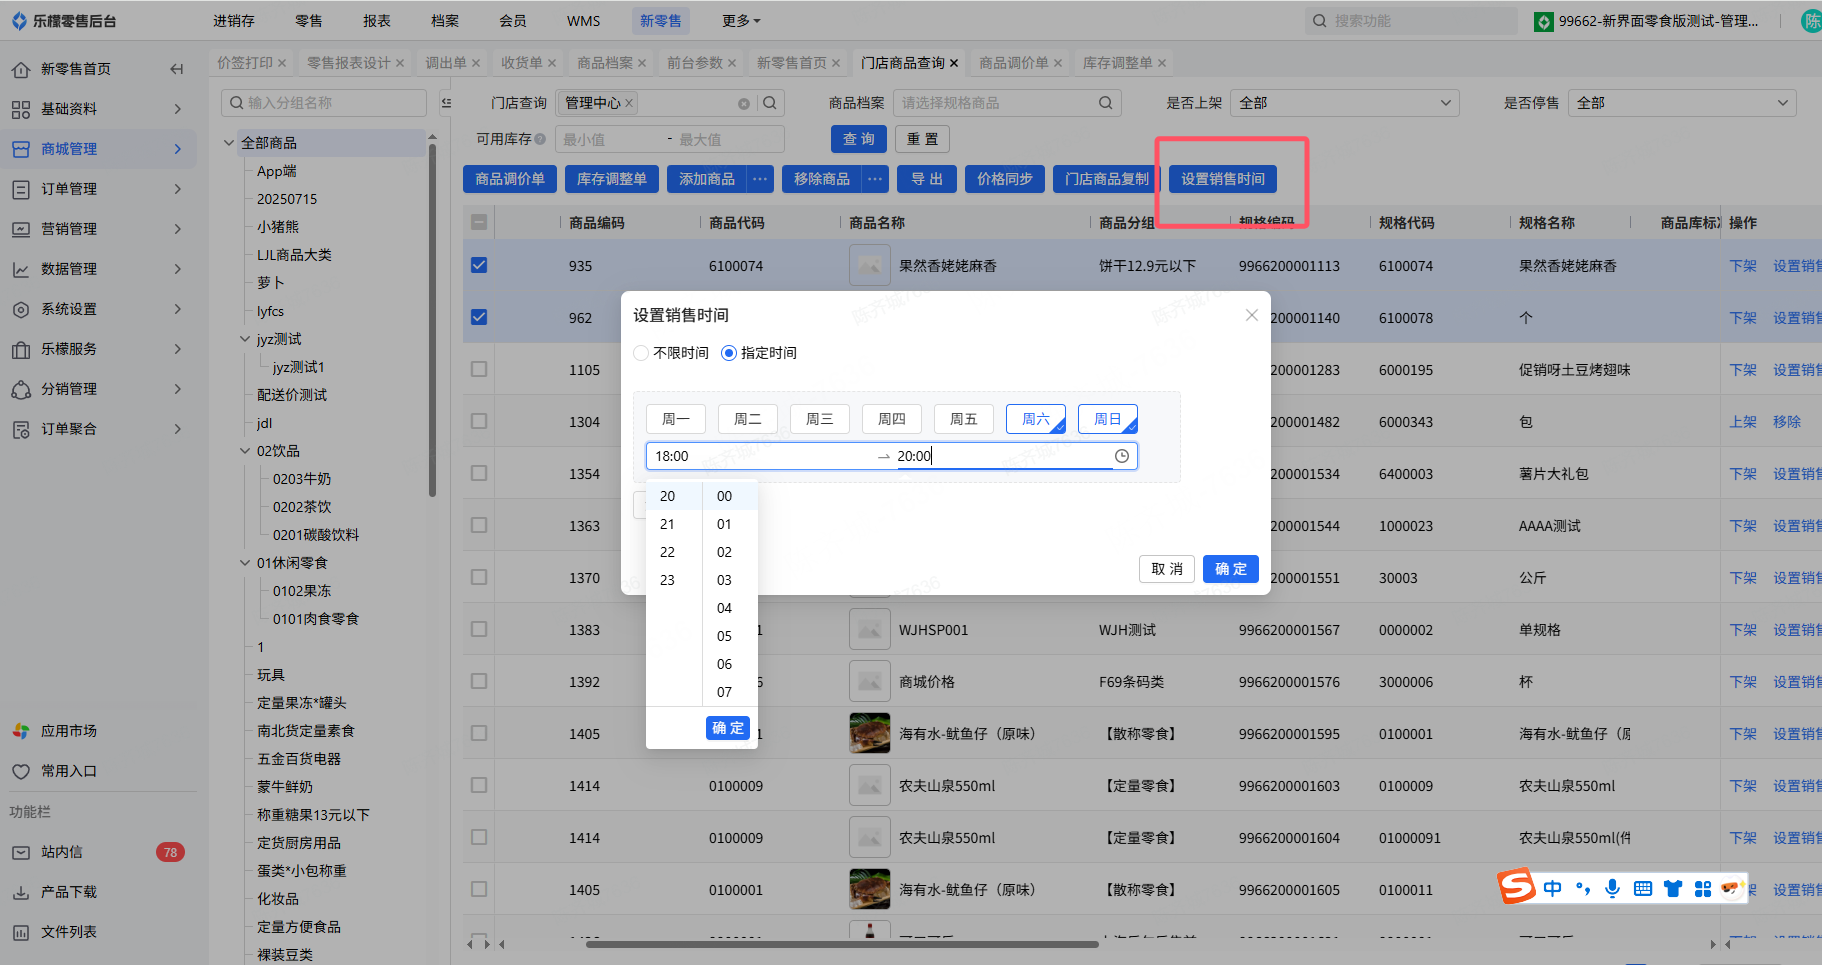Click the 设置销售时间 toolbar button
This screenshot has width=1822, height=965.
pos(1223,179)
